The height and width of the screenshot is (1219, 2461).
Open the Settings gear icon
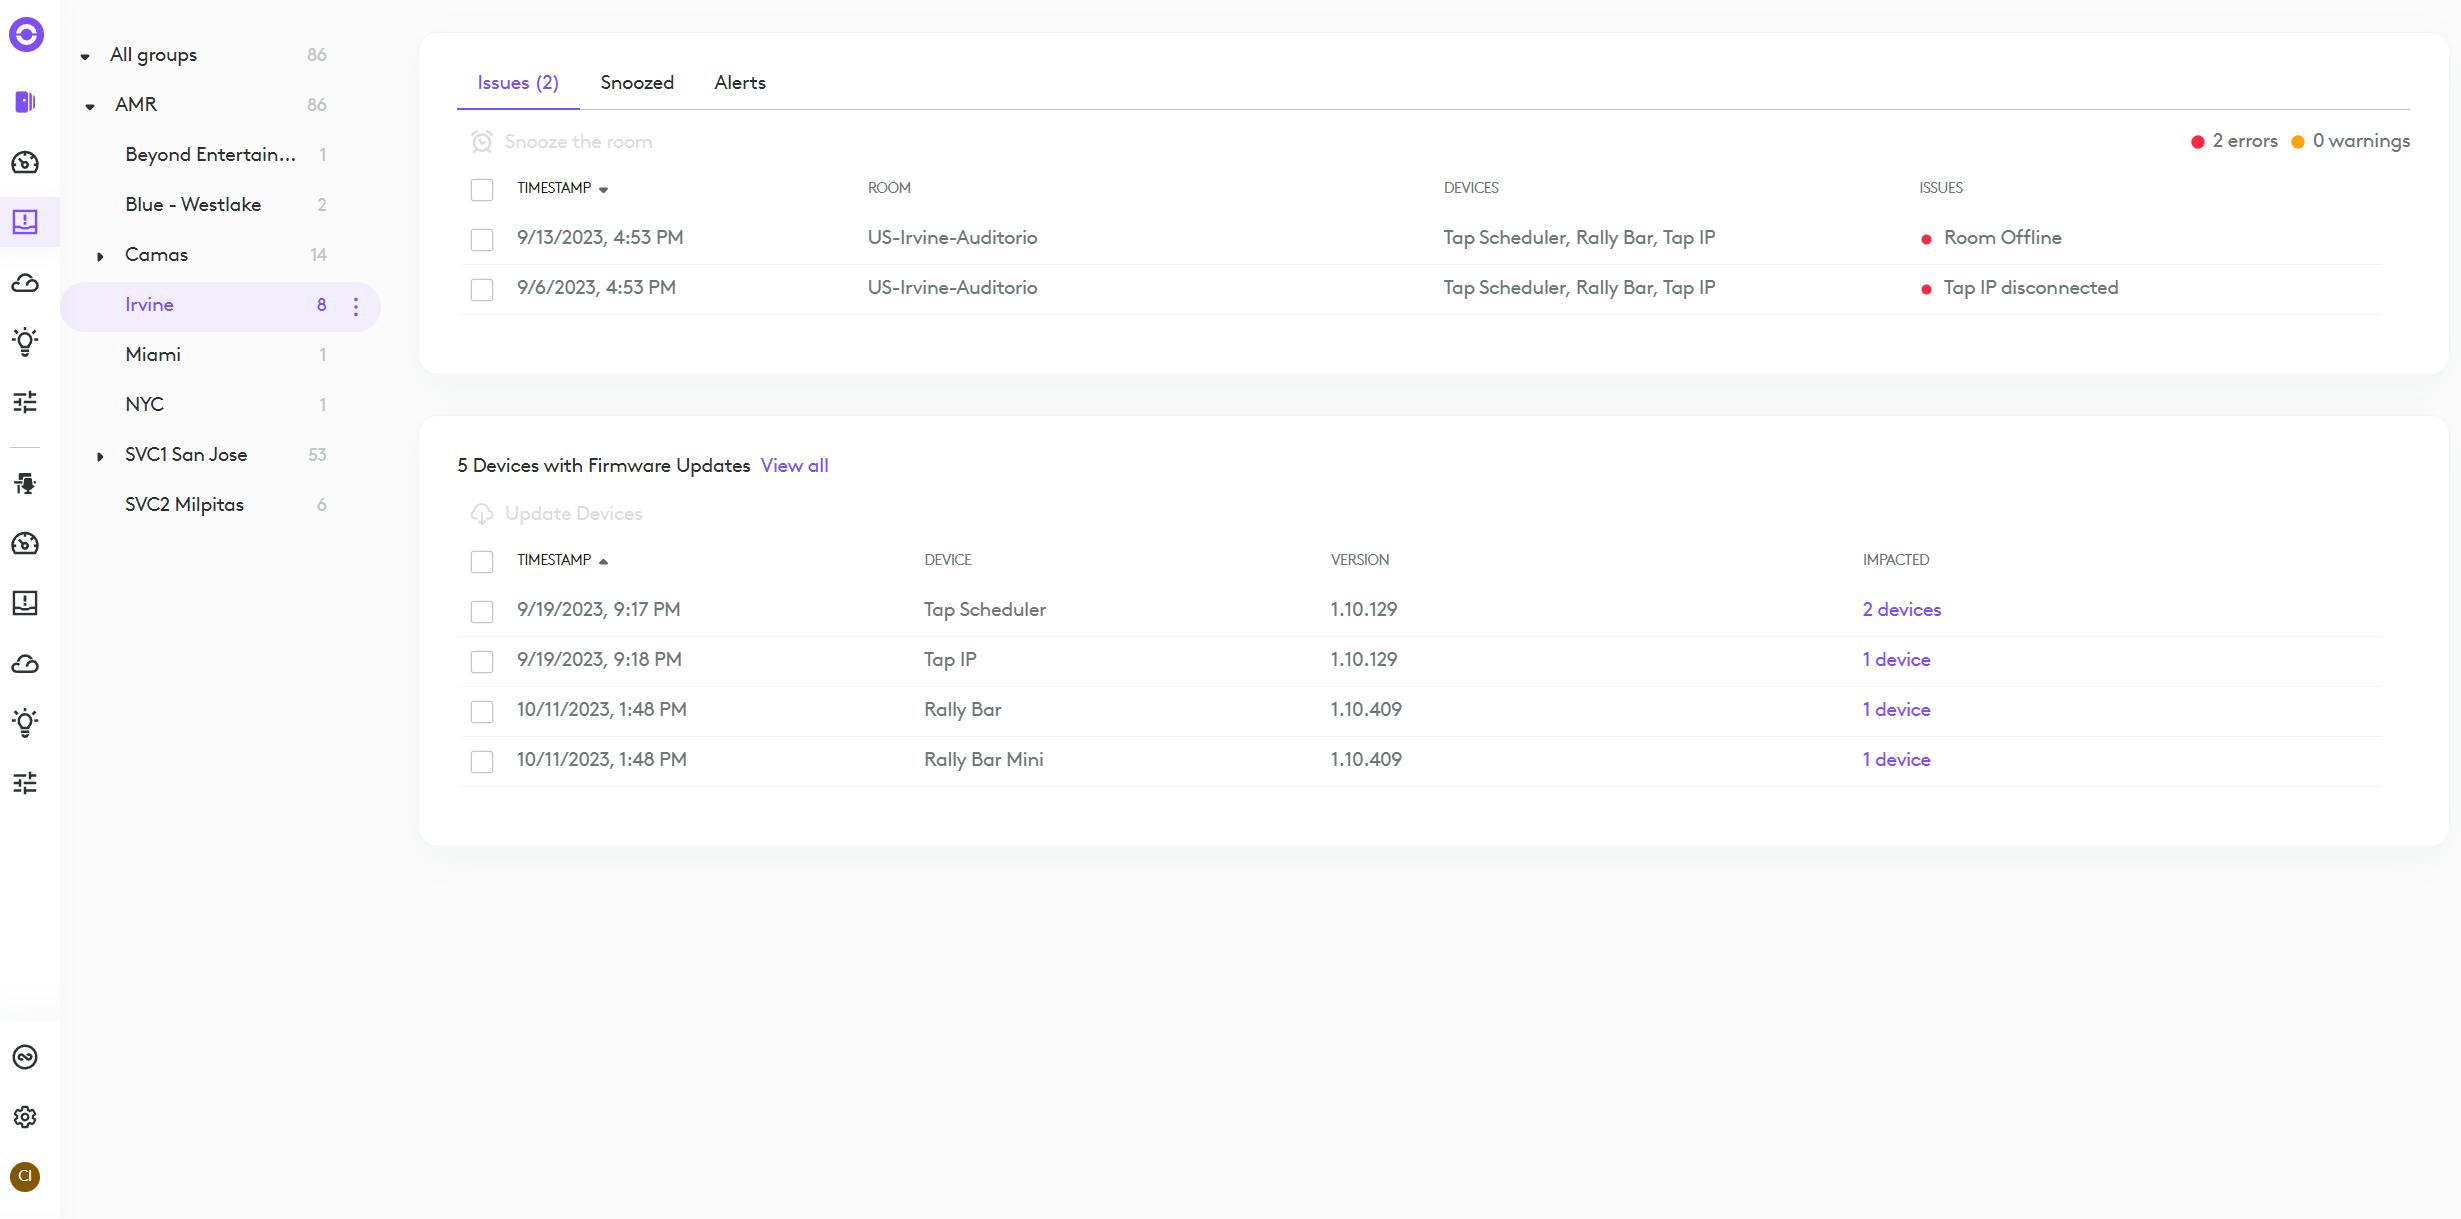click(26, 1117)
